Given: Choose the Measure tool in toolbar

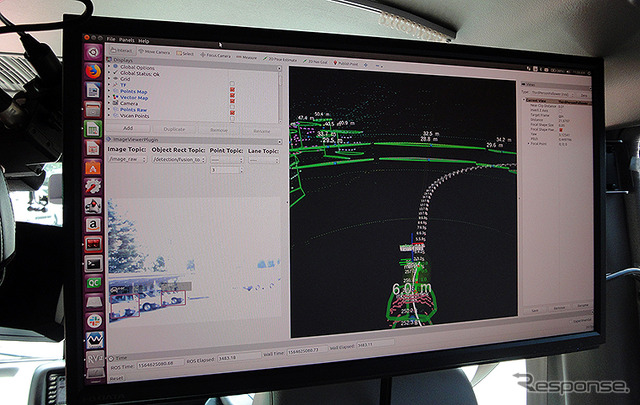Looking at the screenshot, I should [247, 57].
